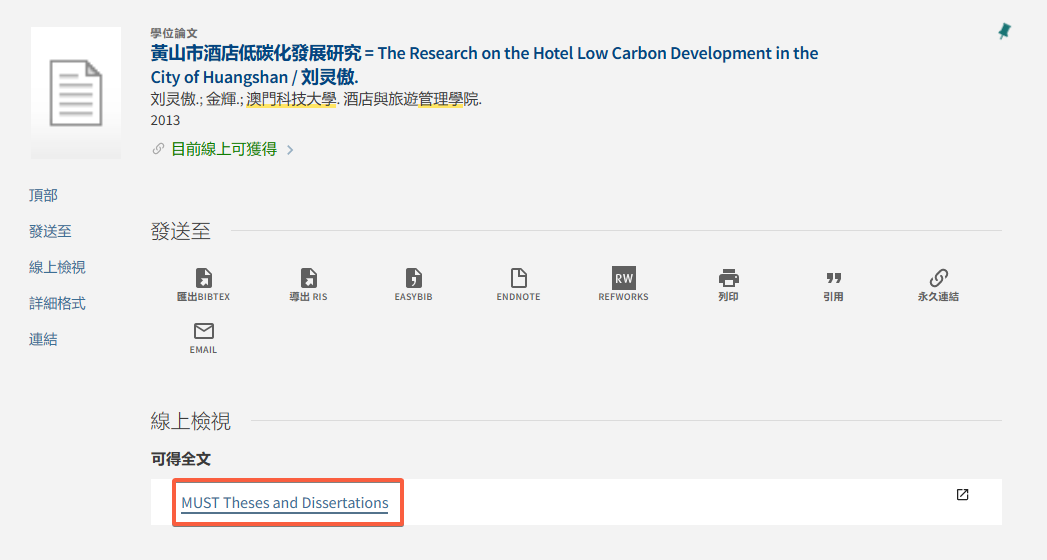Click the external link icon beside MUST Theses
Viewport: 1047px width, 560px height.
click(962, 494)
